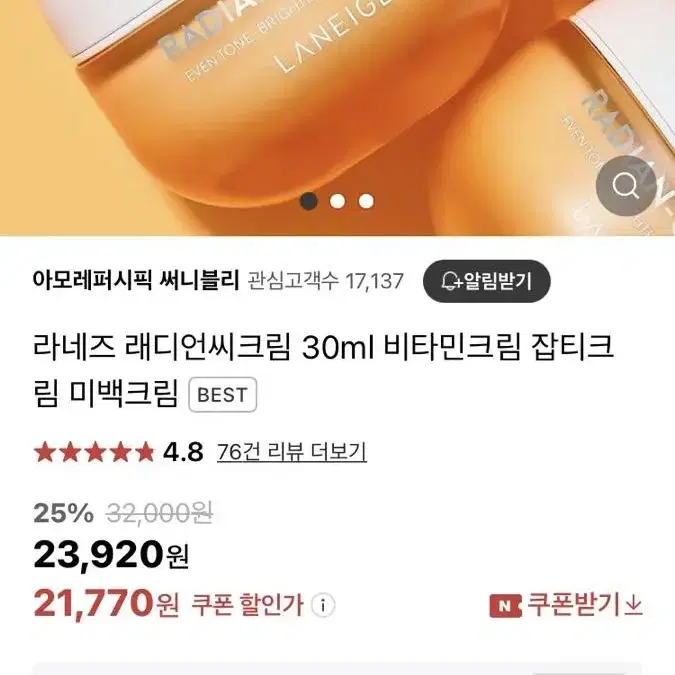Click the 4.8 rating score
The image size is (675, 675).
183,452
